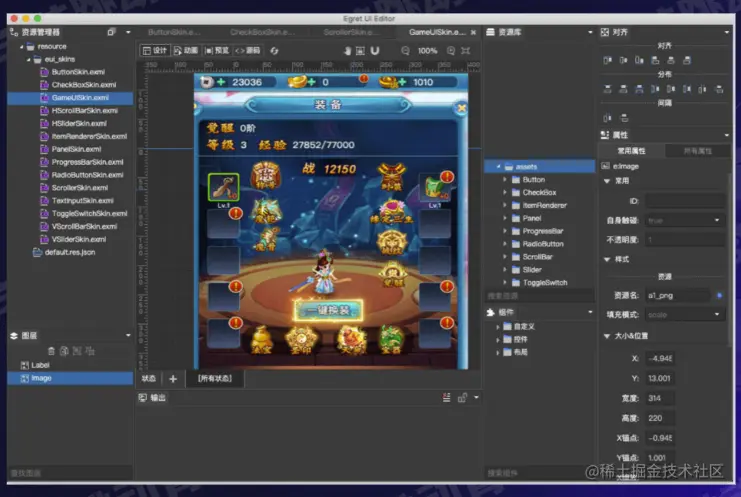Viewport: 741px width, 497px height.
Task: Click the 资源名 a1_png field
Action: [677, 296]
